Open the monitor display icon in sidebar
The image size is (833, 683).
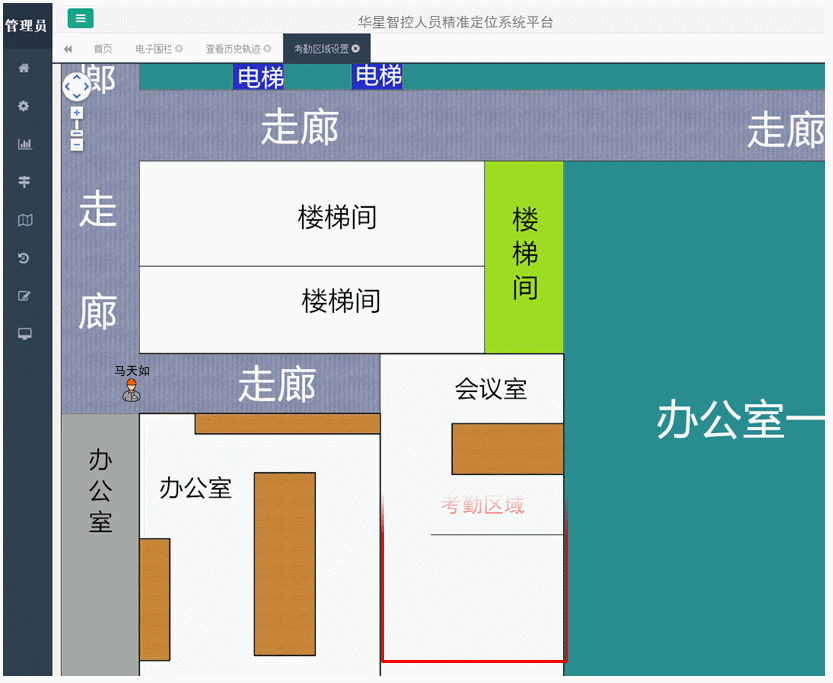click(23, 334)
